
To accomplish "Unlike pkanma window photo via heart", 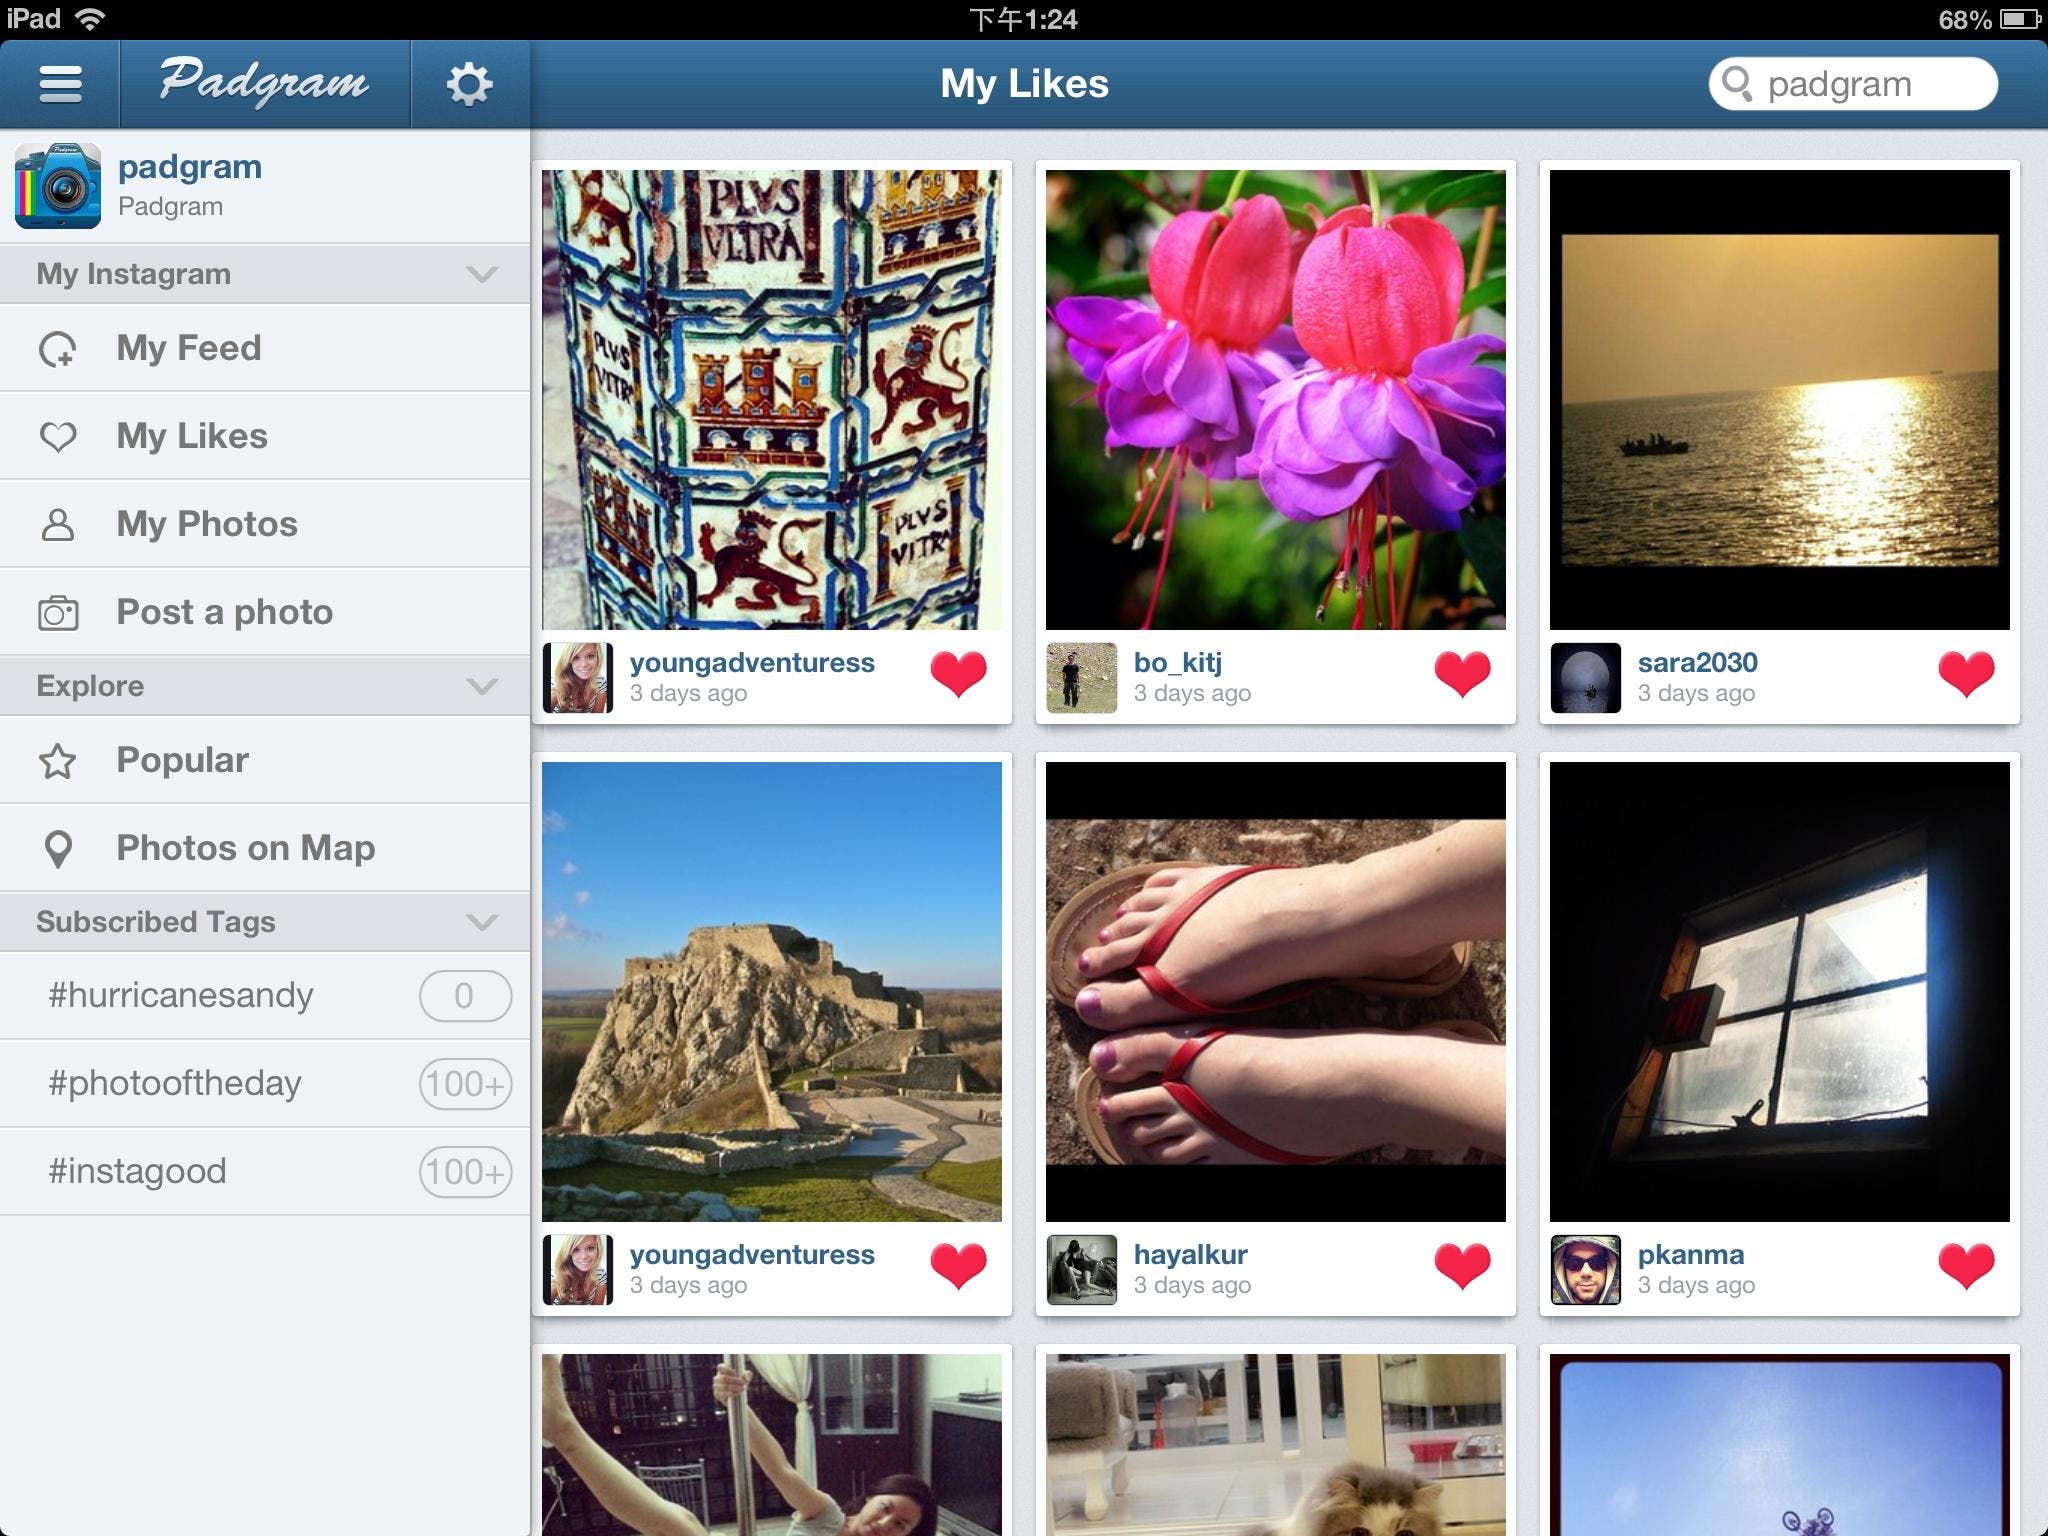I will (x=1967, y=1266).
